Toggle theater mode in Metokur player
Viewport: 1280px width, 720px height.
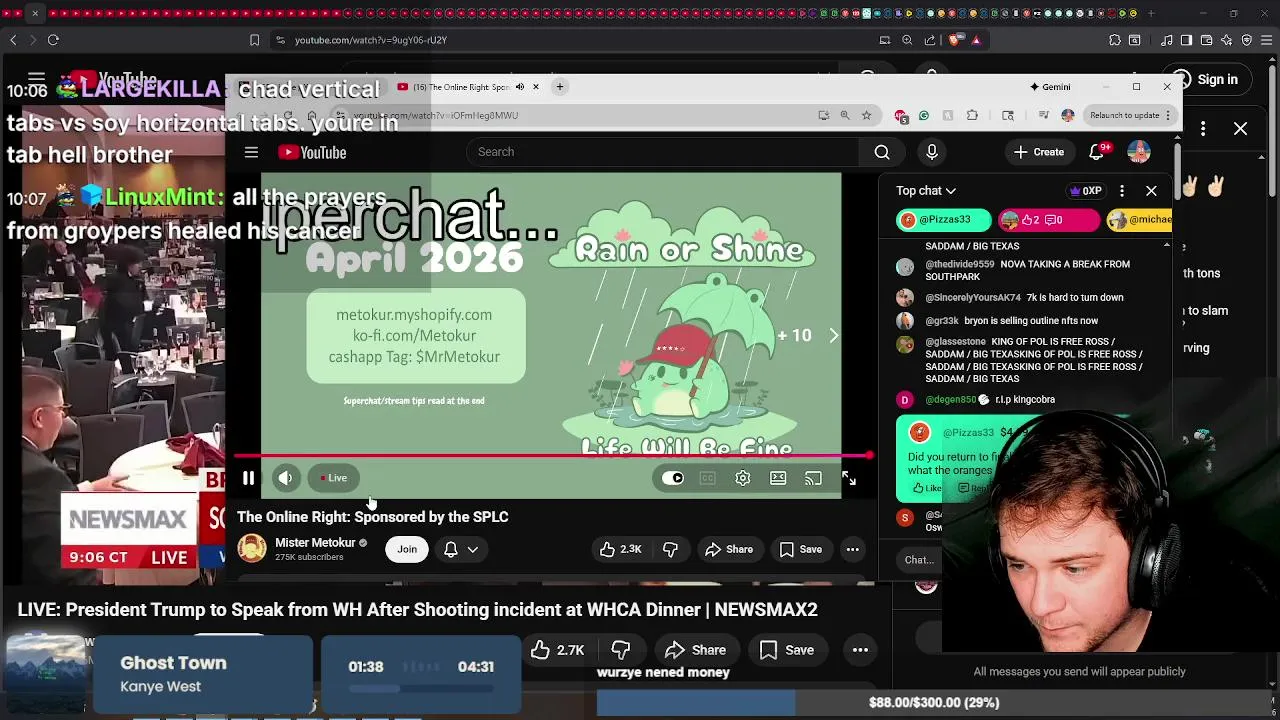(x=778, y=478)
